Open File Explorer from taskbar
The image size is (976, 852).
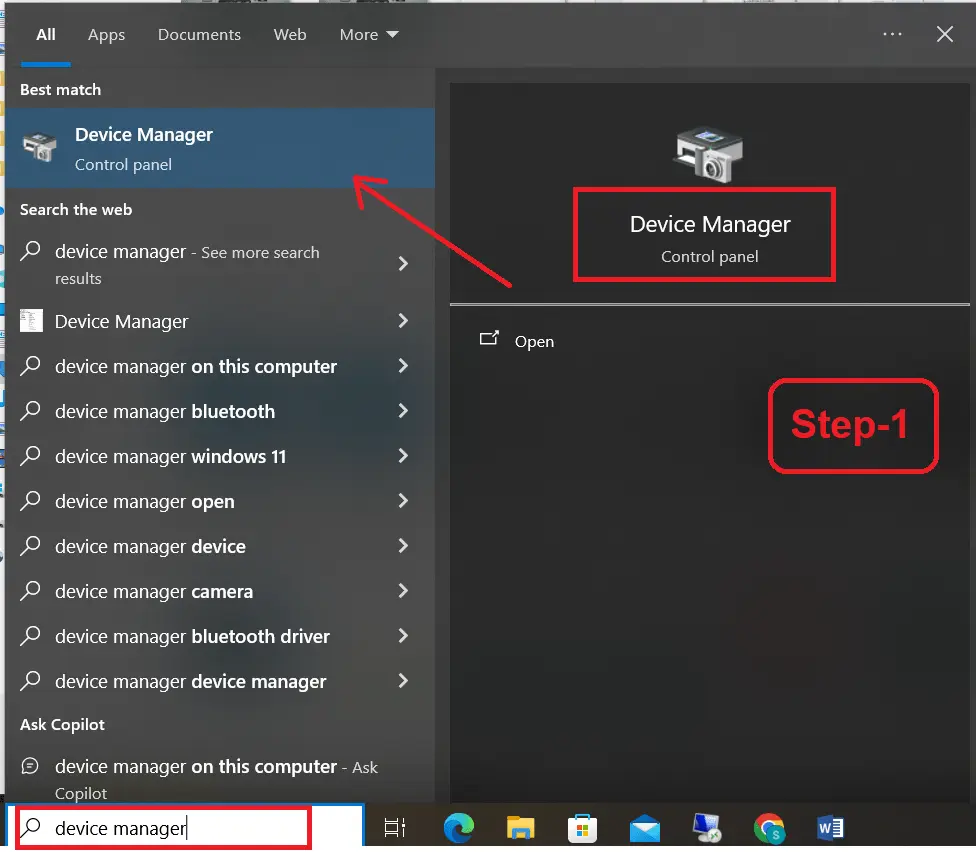tap(520, 828)
